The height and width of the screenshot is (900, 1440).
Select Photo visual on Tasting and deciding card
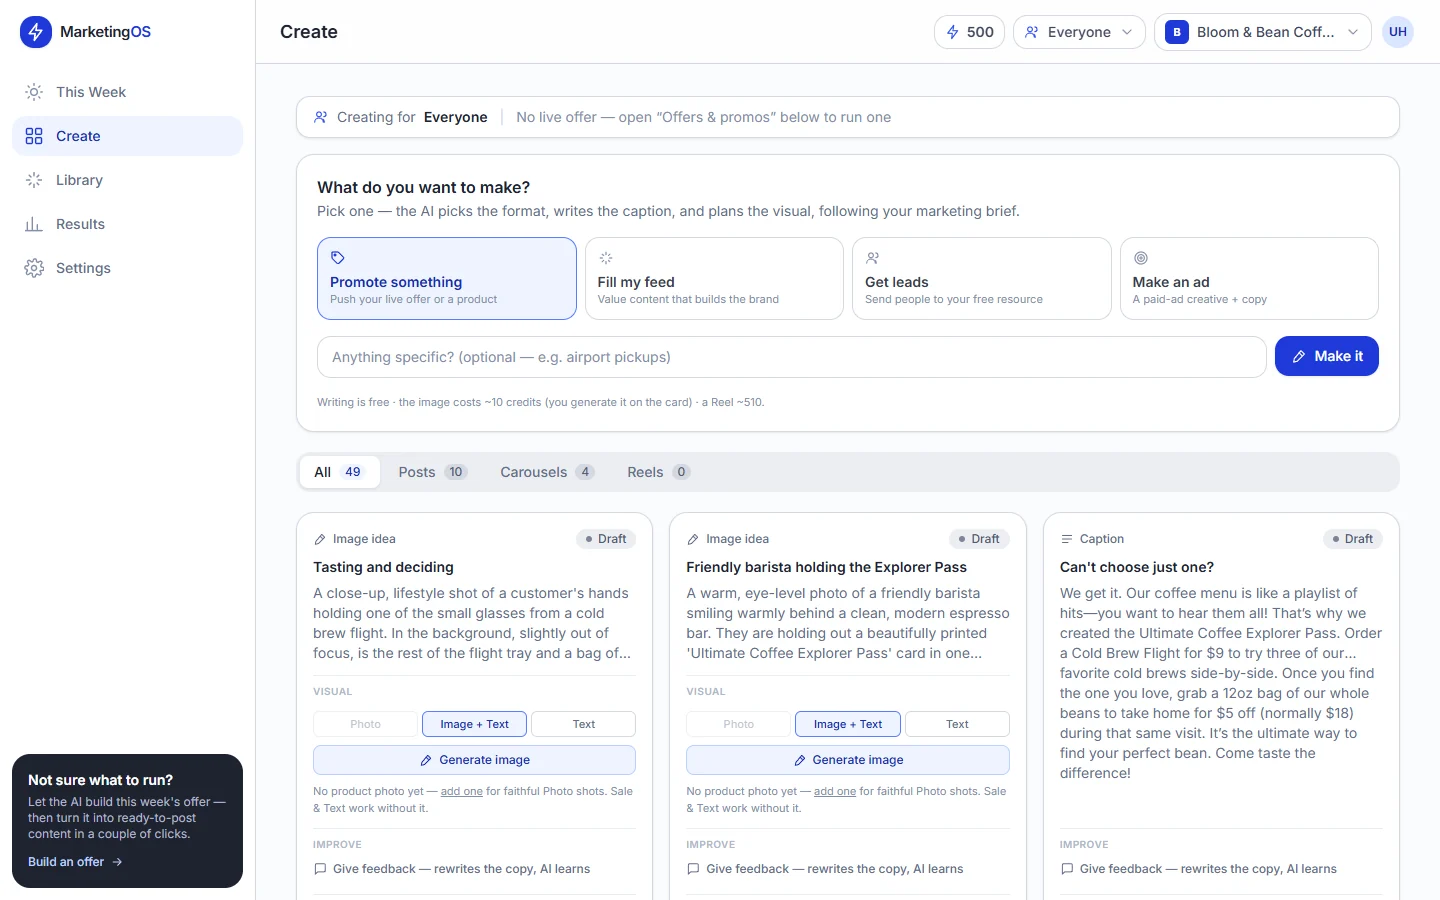click(x=366, y=724)
